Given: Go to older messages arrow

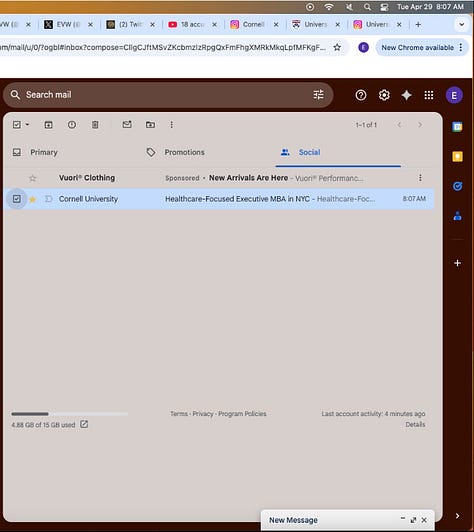Looking at the screenshot, I should [x=420, y=125].
